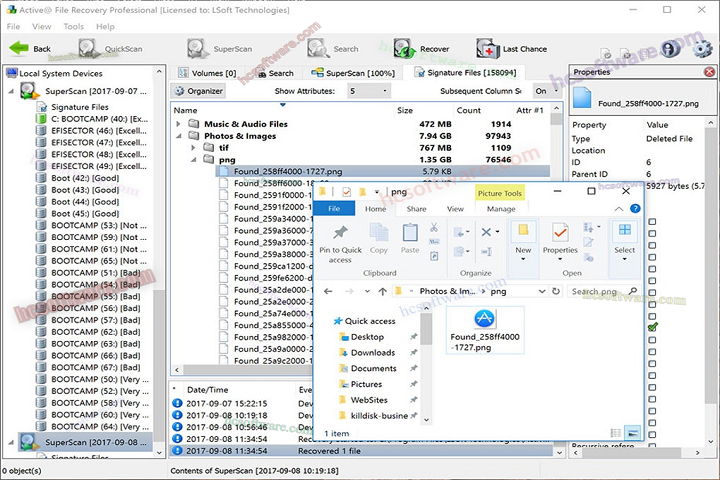The width and height of the screenshot is (720, 480).
Task: Collapse Photos & Images folder
Action: 179,136
